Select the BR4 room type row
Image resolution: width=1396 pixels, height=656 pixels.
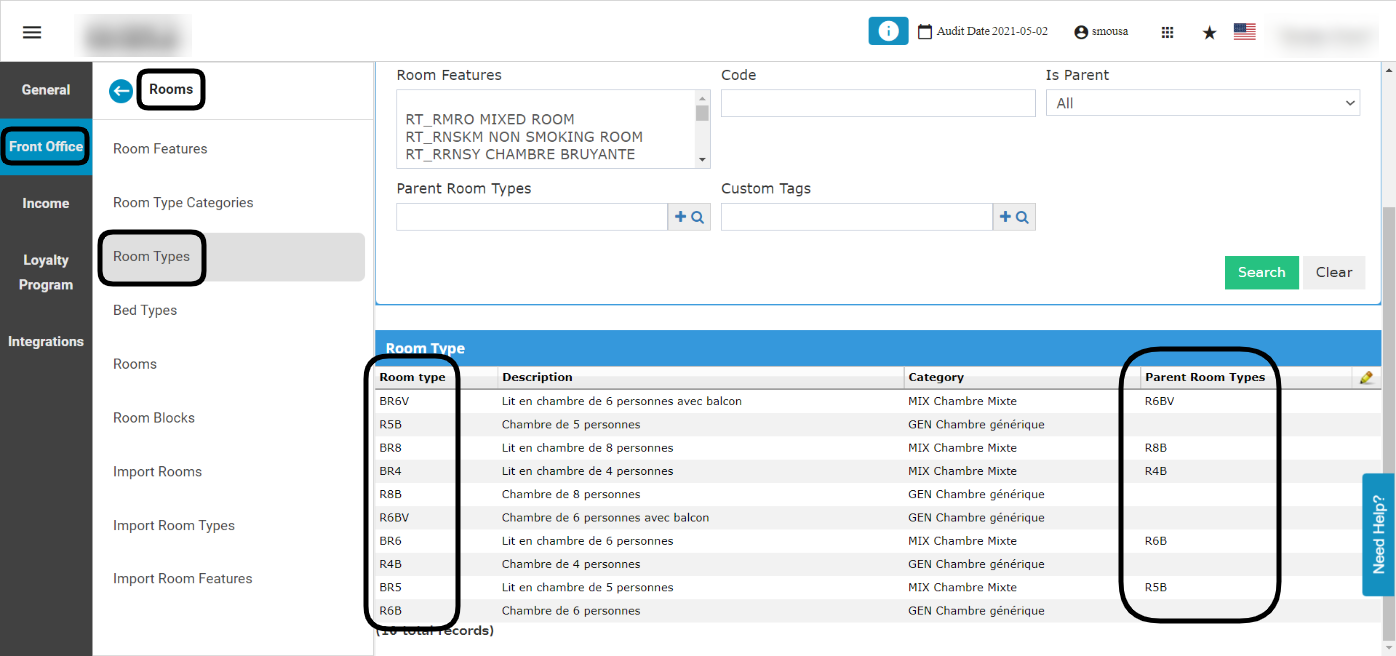(x=878, y=471)
